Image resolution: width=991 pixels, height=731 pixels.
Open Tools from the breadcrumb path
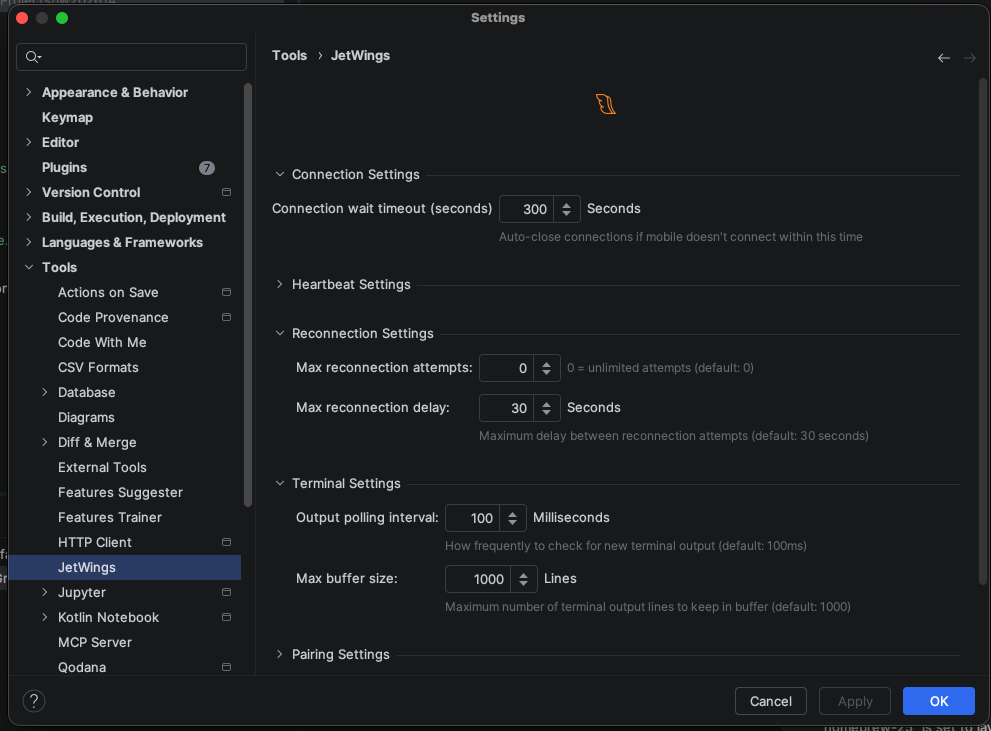coord(289,55)
